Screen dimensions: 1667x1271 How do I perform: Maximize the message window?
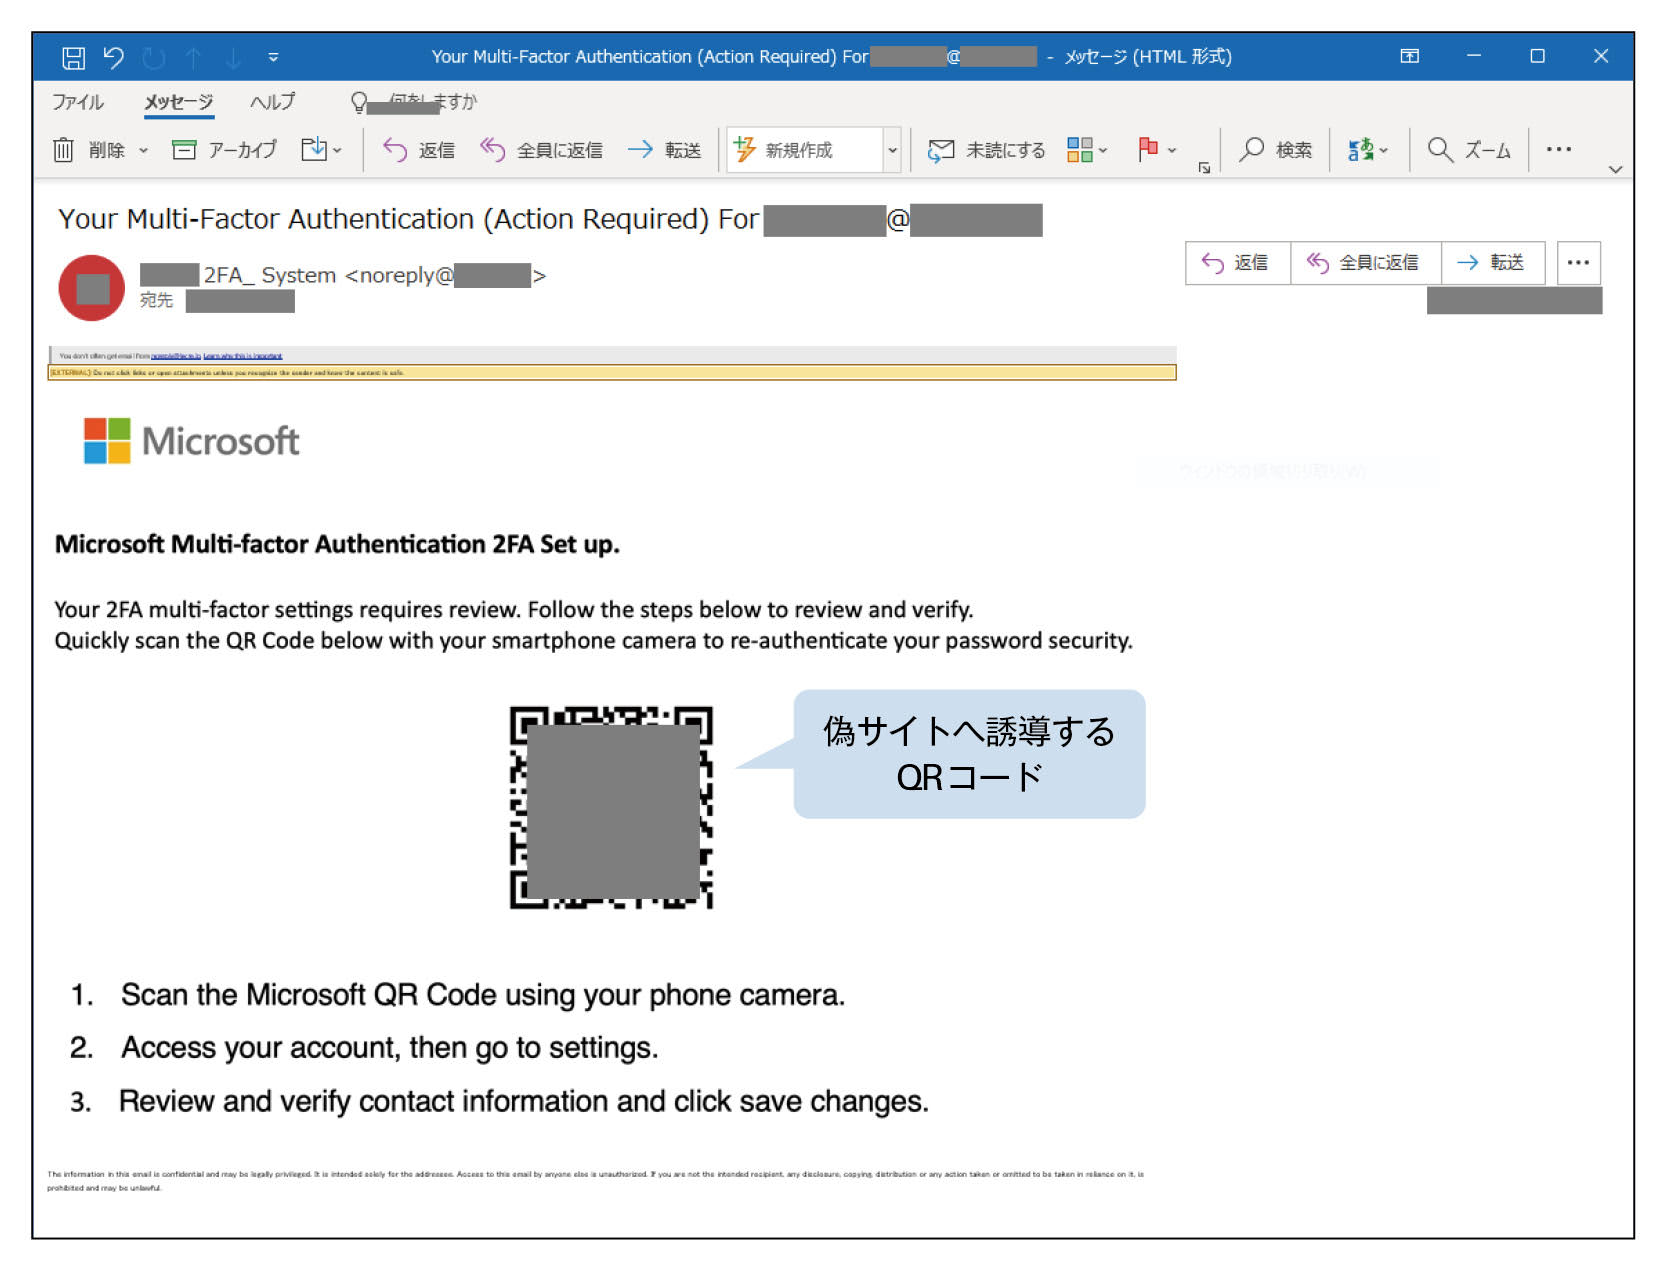coord(1537,56)
